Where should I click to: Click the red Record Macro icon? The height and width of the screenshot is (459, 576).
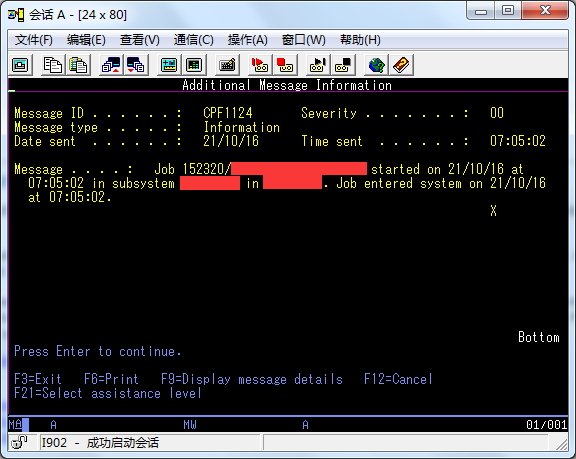pyautogui.click(x=260, y=65)
